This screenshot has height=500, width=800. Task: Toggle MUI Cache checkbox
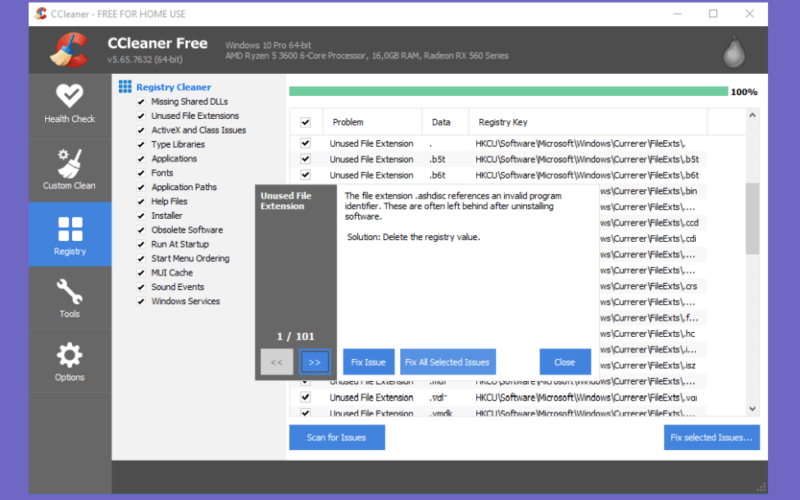pyautogui.click(x=141, y=273)
